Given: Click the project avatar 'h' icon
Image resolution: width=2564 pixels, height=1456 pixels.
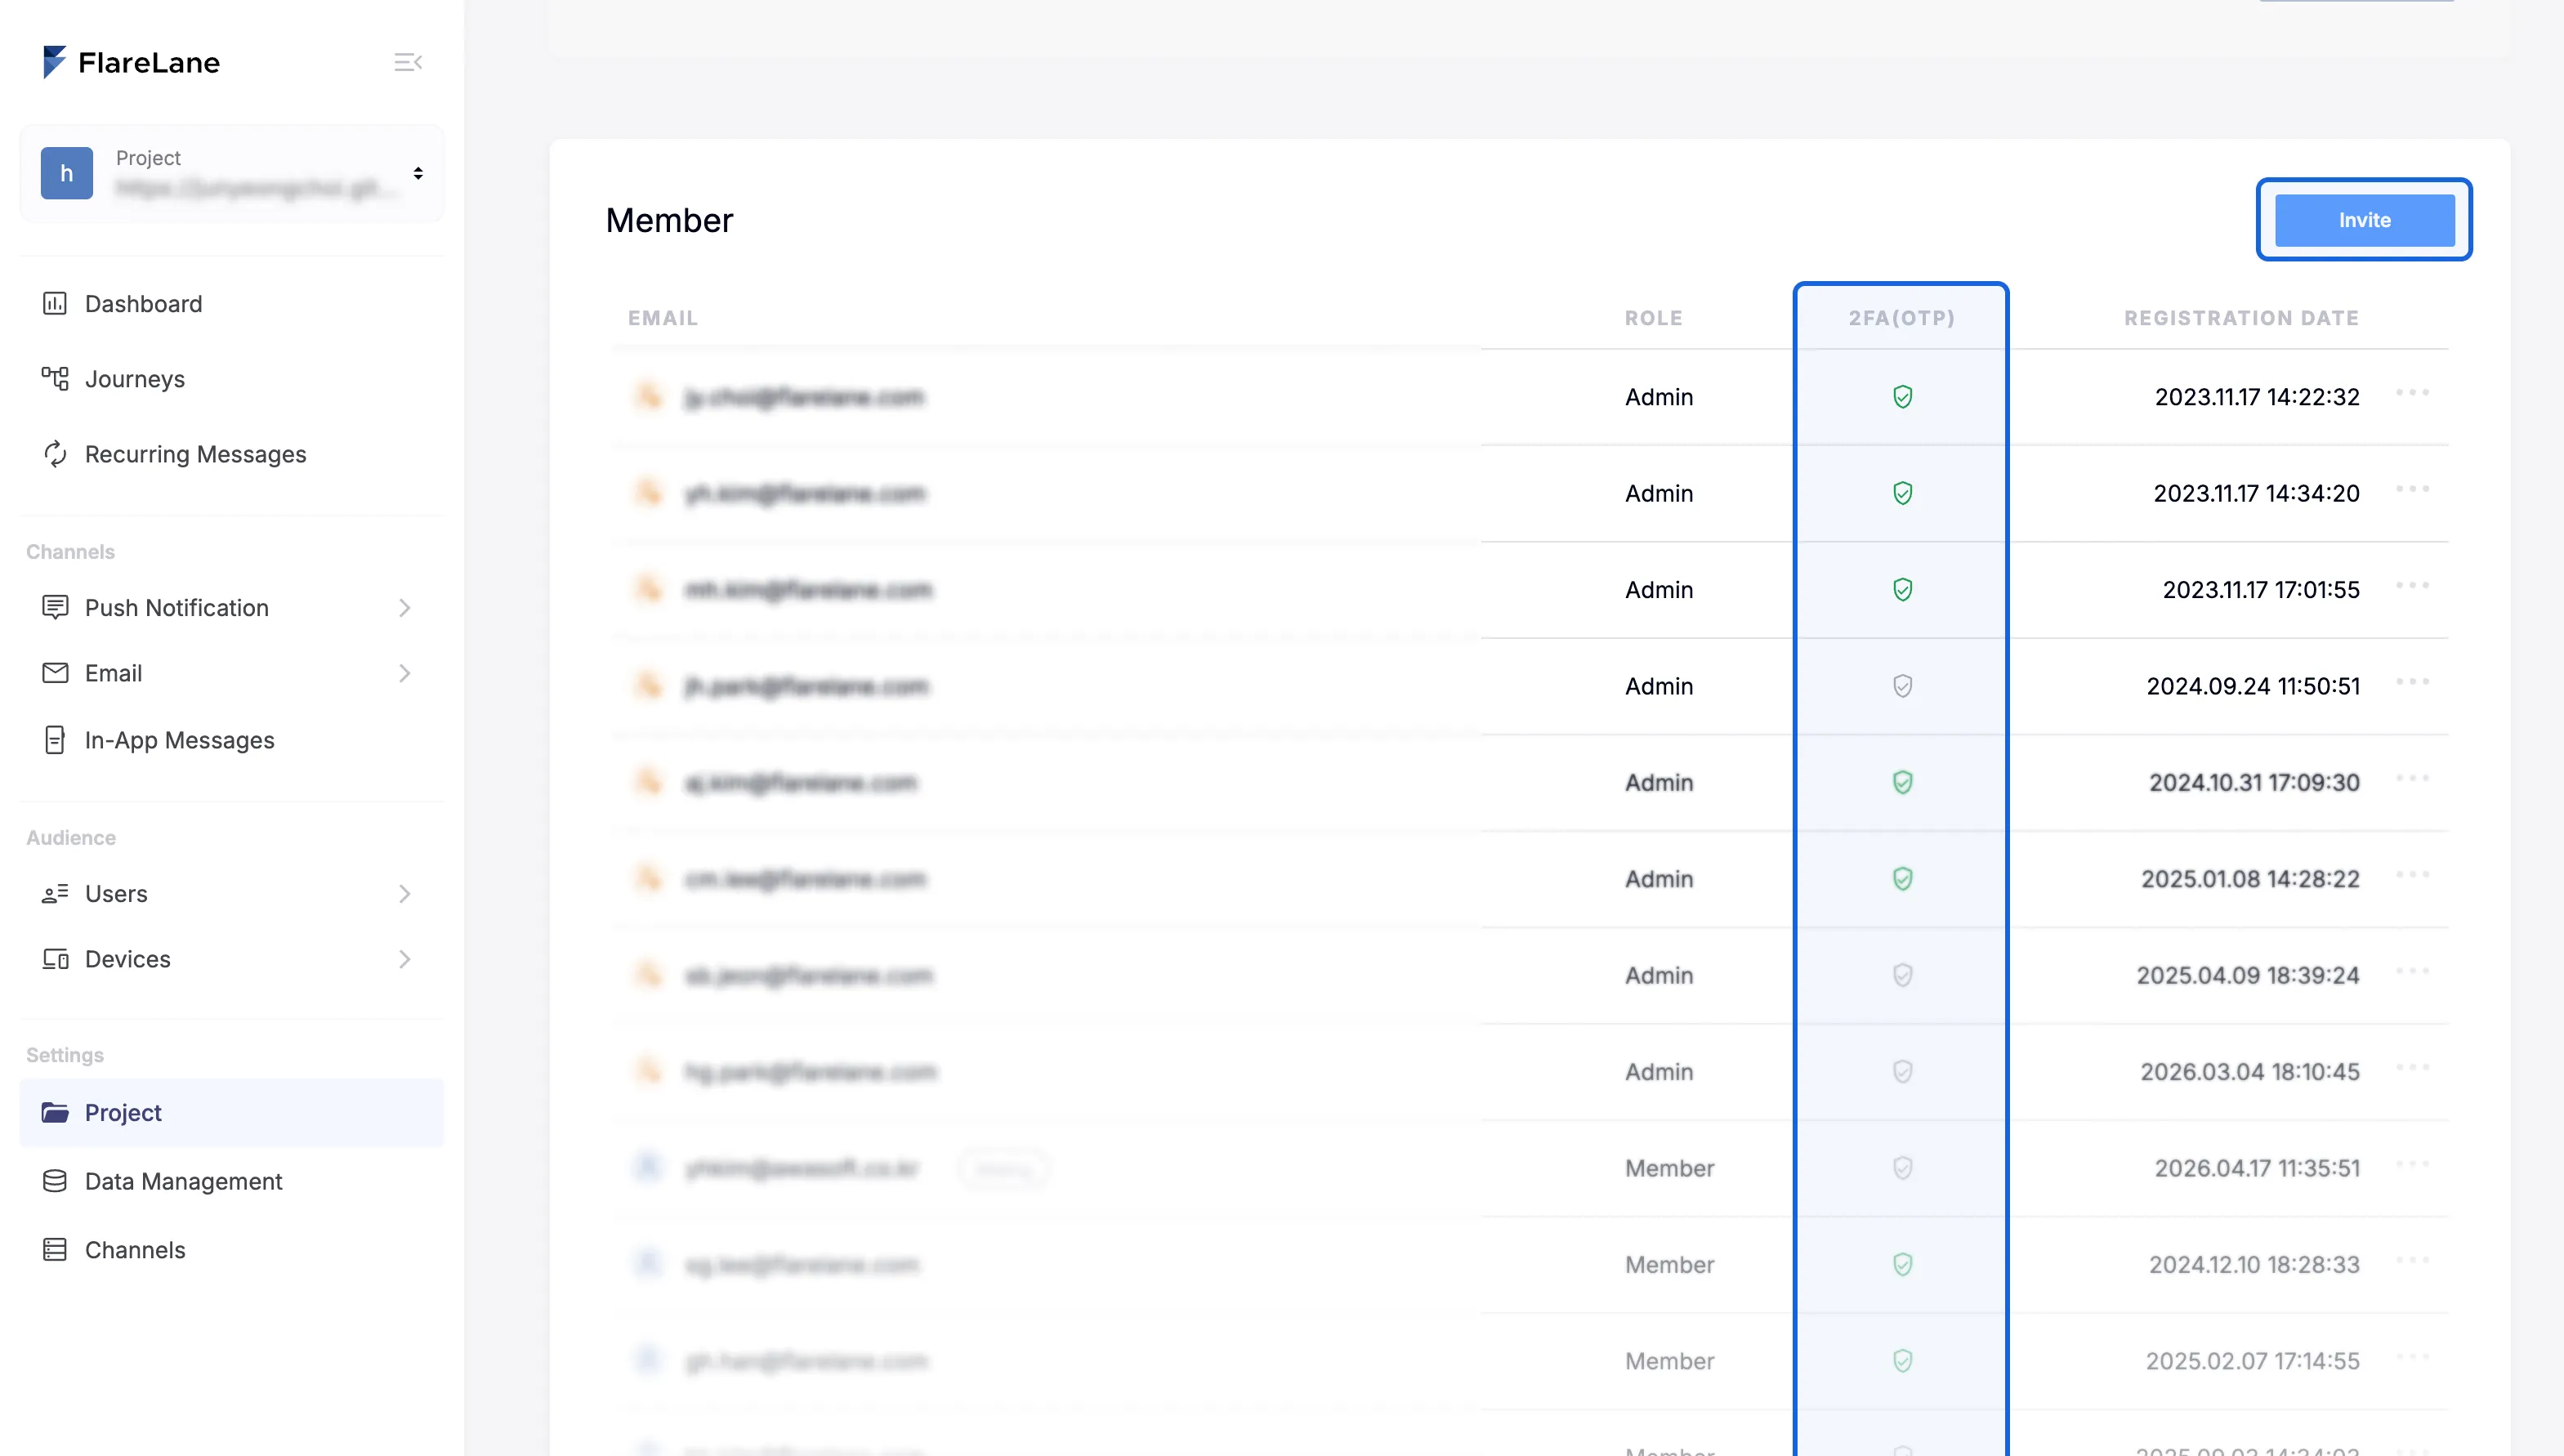Looking at the screenshot, I should tap(67, 173).
